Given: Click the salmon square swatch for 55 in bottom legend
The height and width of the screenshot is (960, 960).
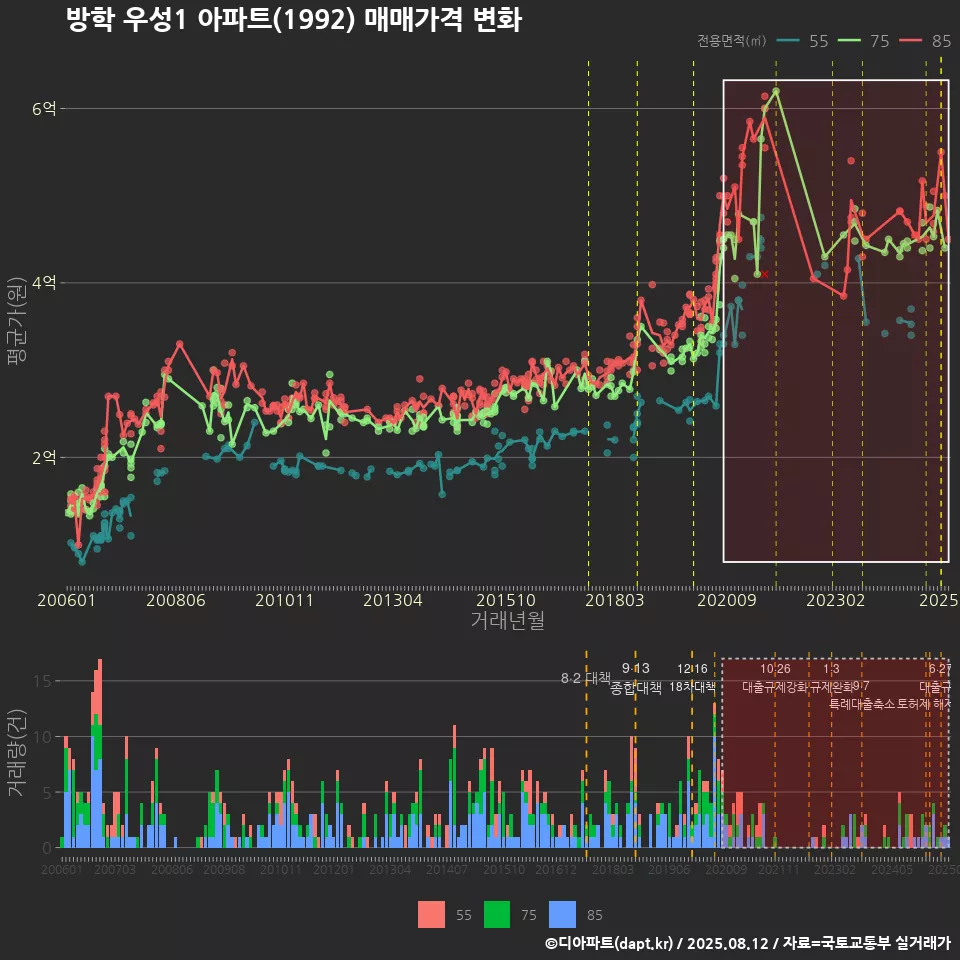Looking at the screenshot, I should pyautogui.click(x=431, y=915).
